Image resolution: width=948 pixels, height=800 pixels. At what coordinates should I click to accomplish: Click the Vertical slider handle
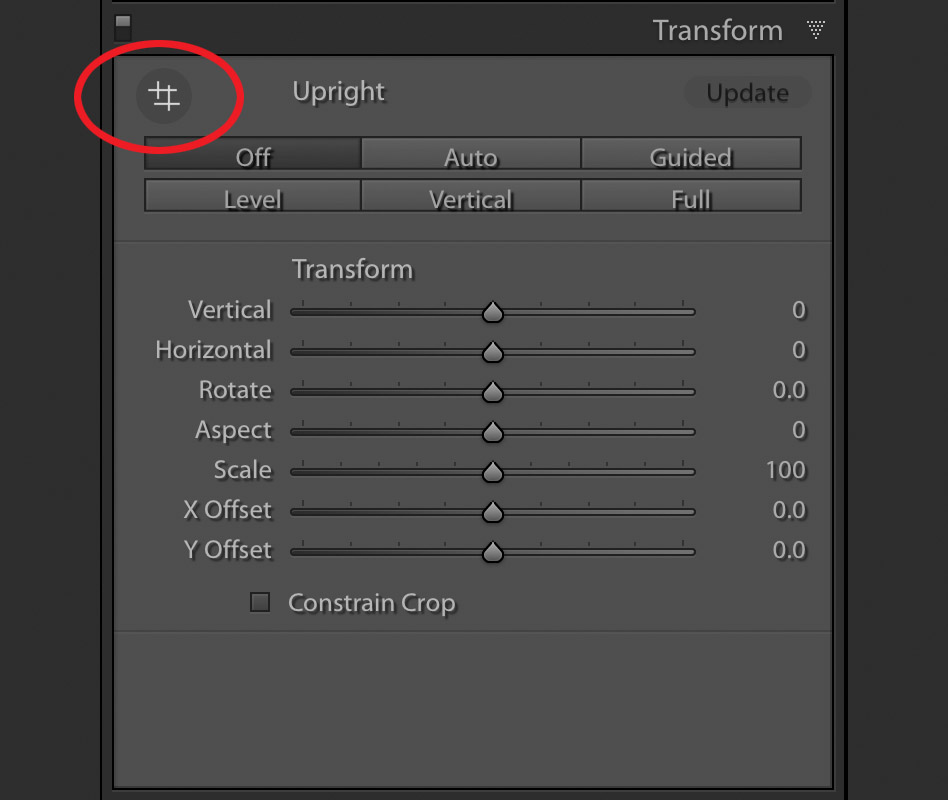pos(492,313)
